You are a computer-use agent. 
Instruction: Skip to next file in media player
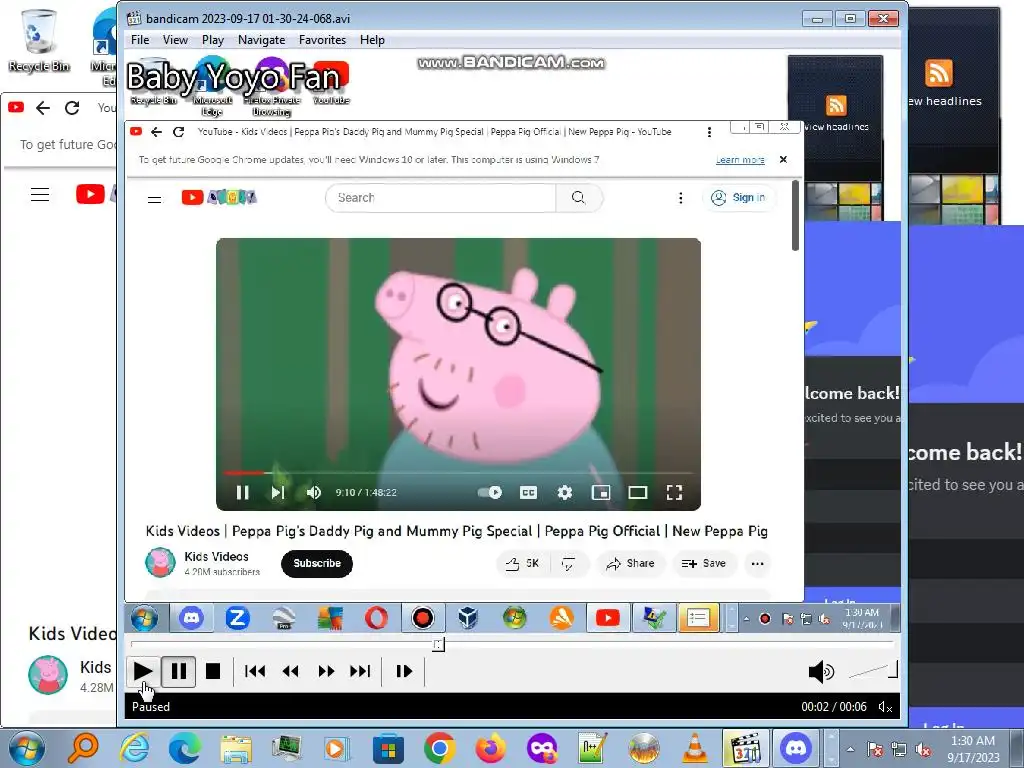[x=360, y=671]
